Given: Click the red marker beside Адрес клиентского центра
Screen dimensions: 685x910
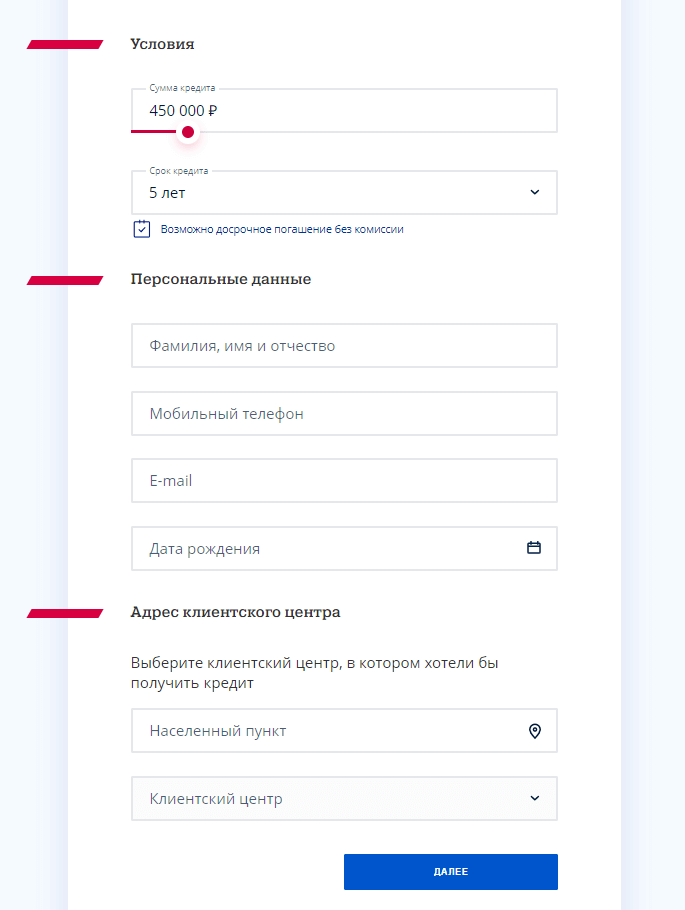Looking at the screenshot, I should click(65, 613).
